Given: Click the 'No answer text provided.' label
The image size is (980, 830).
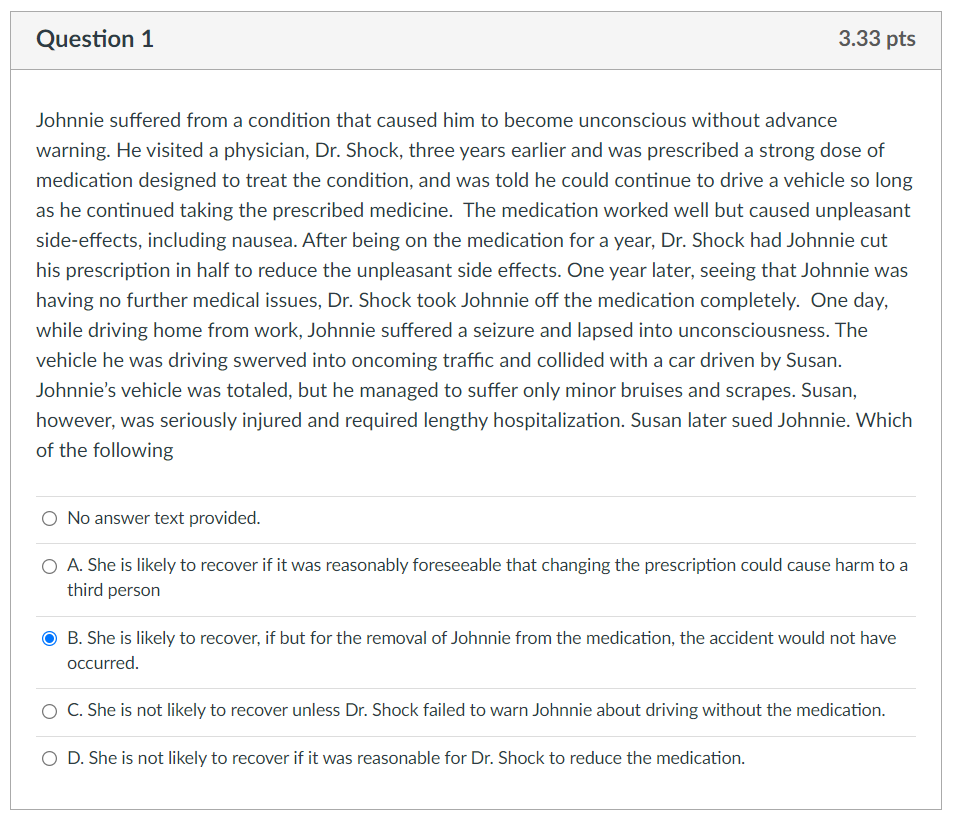Looking at the screenshot, I should [x=163, y=518].
